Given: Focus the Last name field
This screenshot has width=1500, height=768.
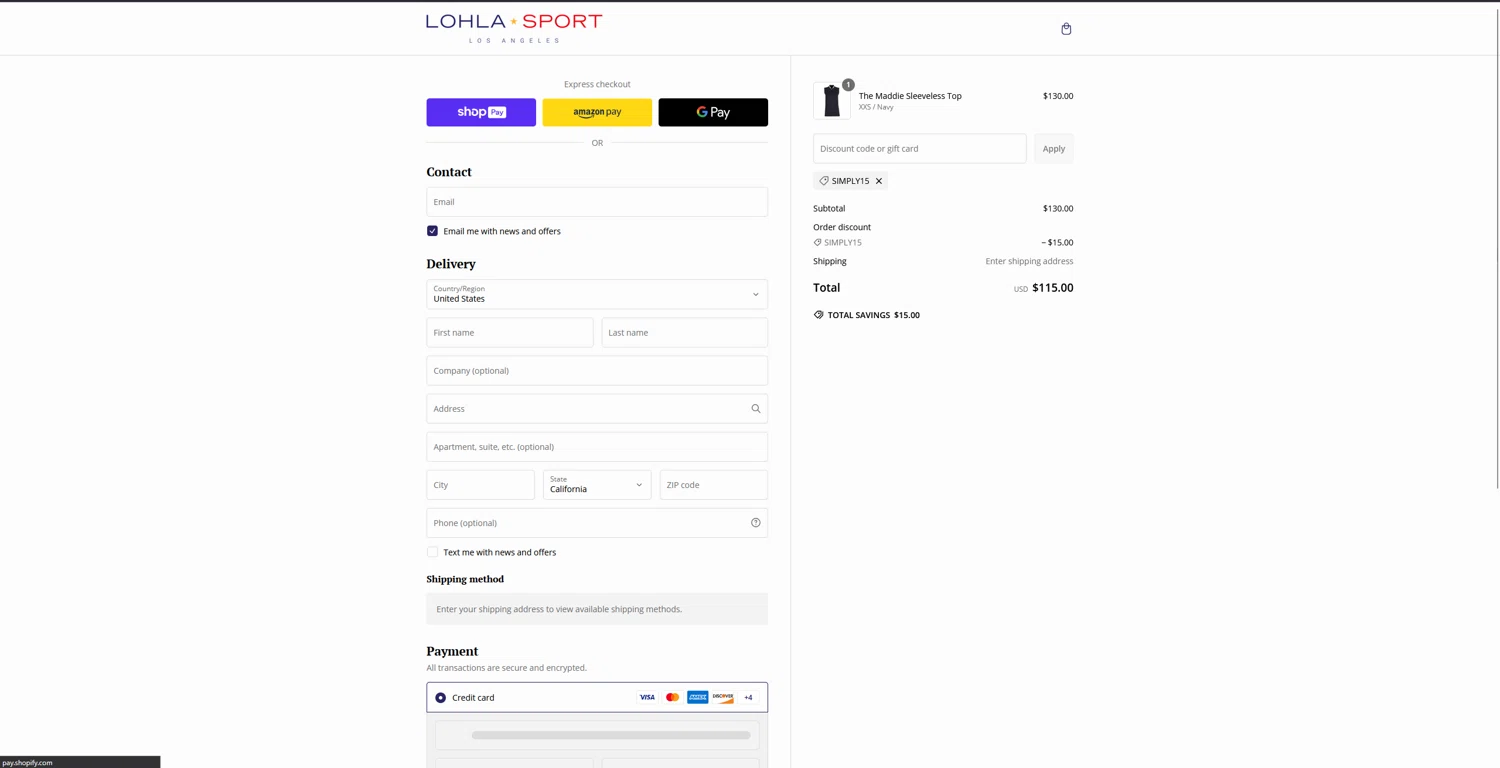Looking at the screenshot, I should [x=685, y=333].
